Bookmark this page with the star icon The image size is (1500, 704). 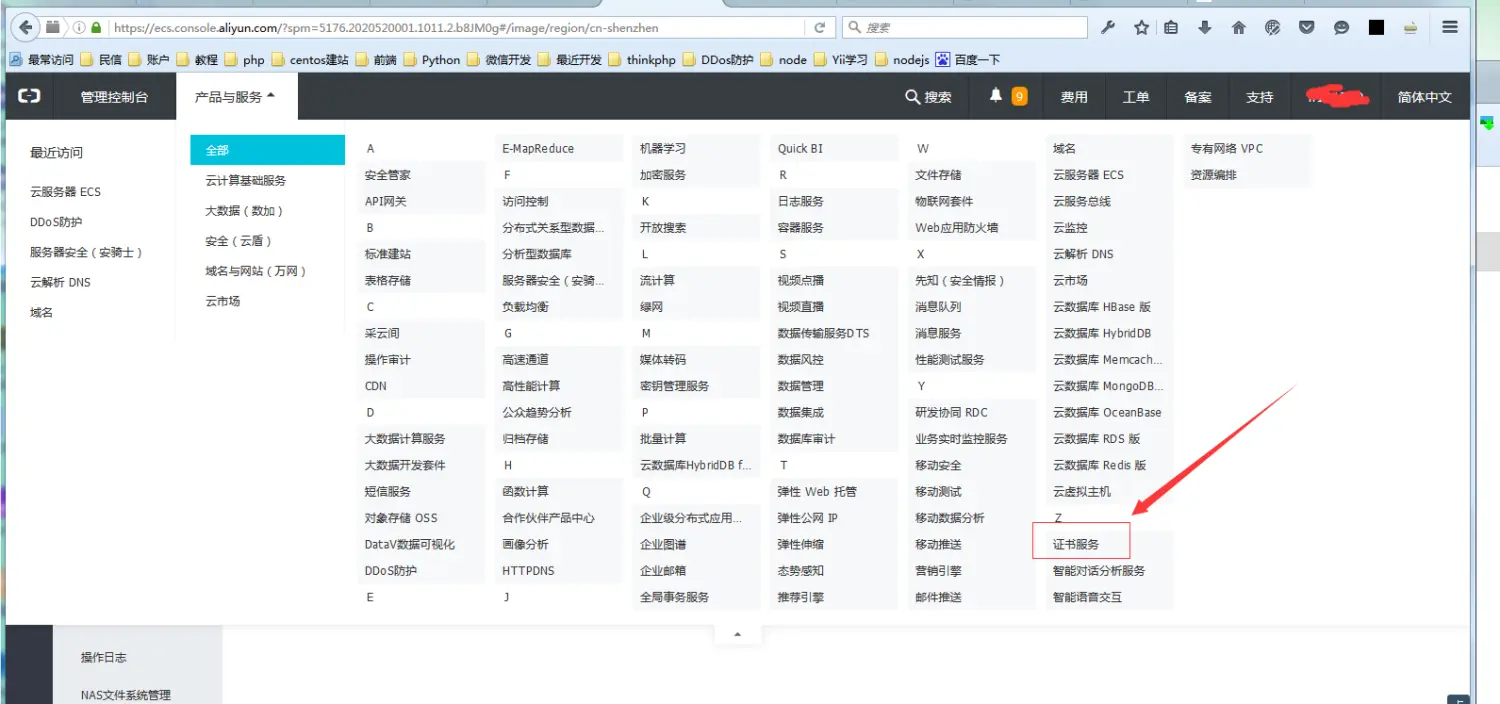coord(1141,28)
